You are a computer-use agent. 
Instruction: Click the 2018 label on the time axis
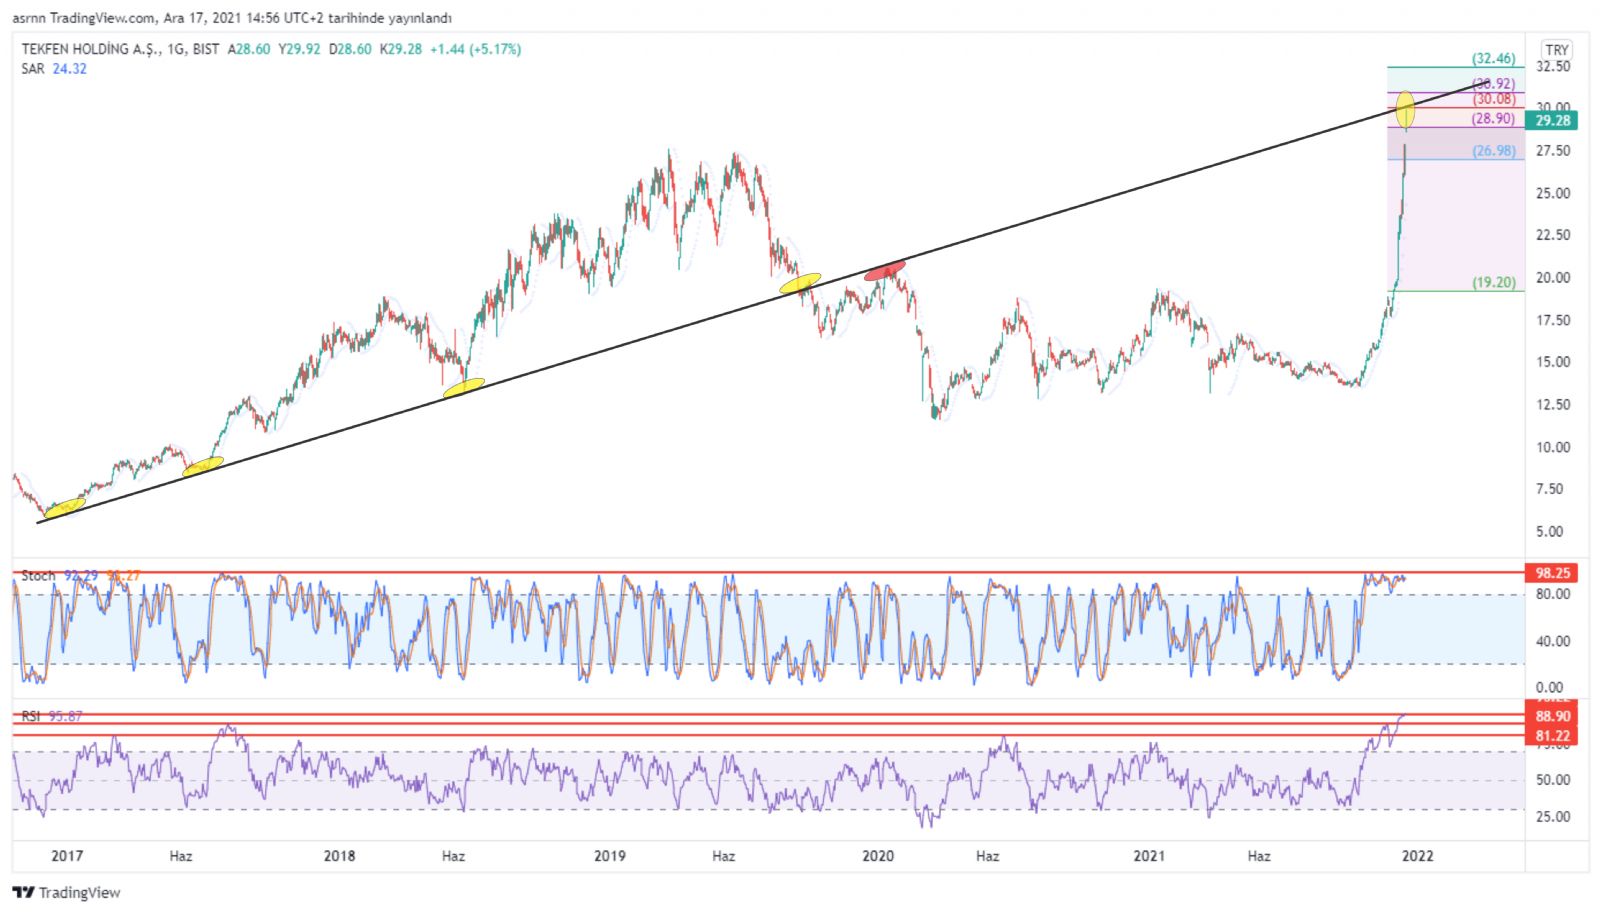339,856
